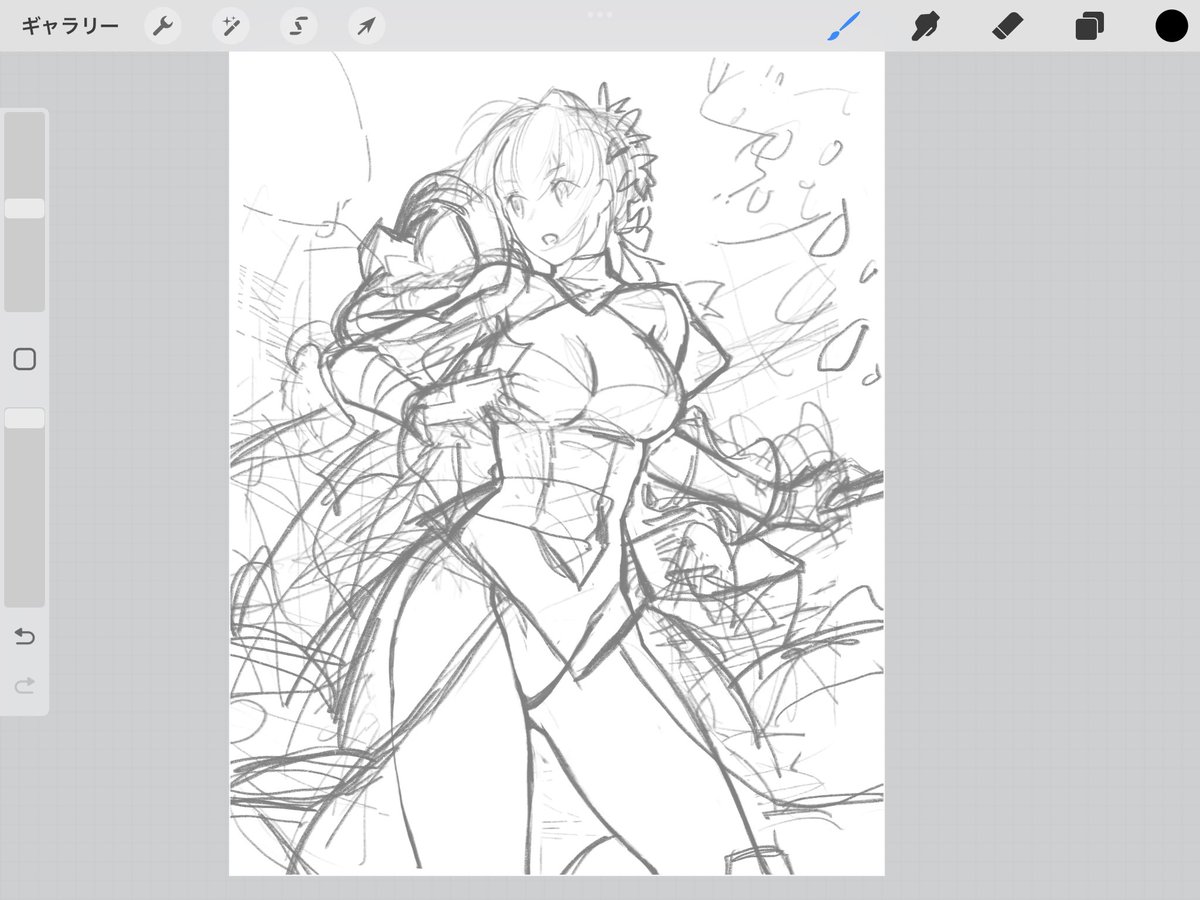Adjust the brush size slider handle
Viewport: 1200px width, 900px height.
coord(25,208)
